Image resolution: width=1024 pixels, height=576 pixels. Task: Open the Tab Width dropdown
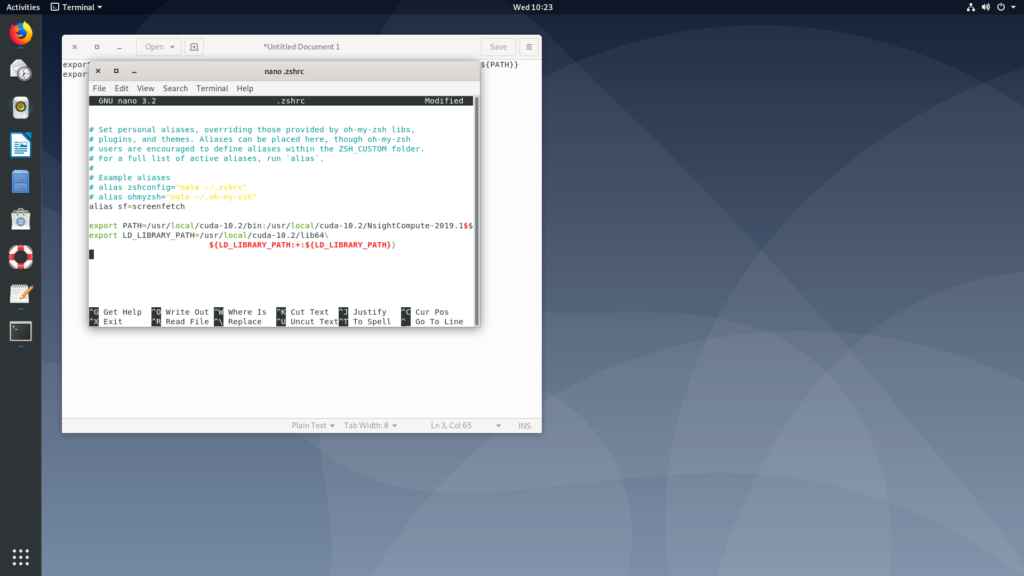tap(370, 426)
